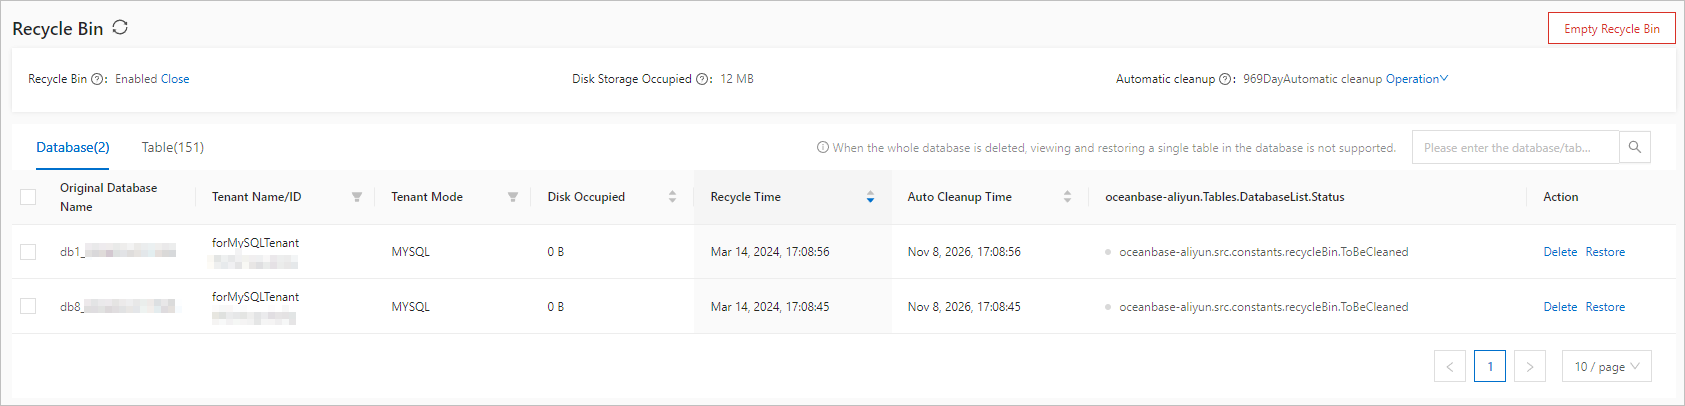Viewport: 1685px width, 406px height.
Task: Click the database/table search input field
Action: (x=1514, y=147)
